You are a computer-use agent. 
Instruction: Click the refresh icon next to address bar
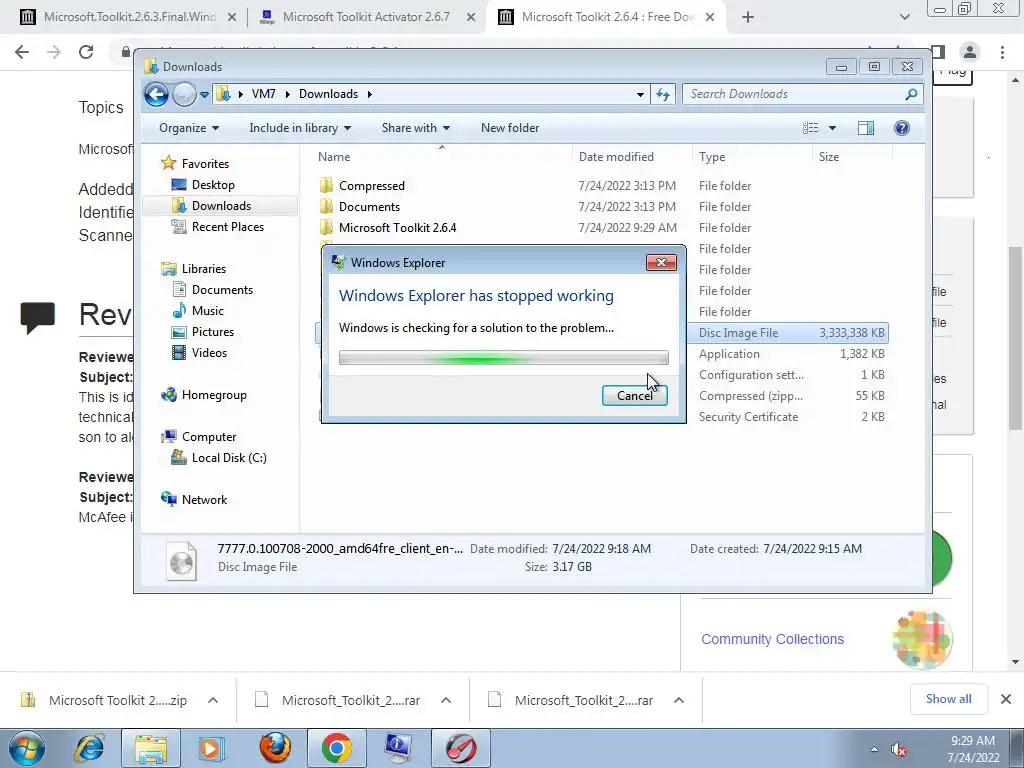[663, 94]
